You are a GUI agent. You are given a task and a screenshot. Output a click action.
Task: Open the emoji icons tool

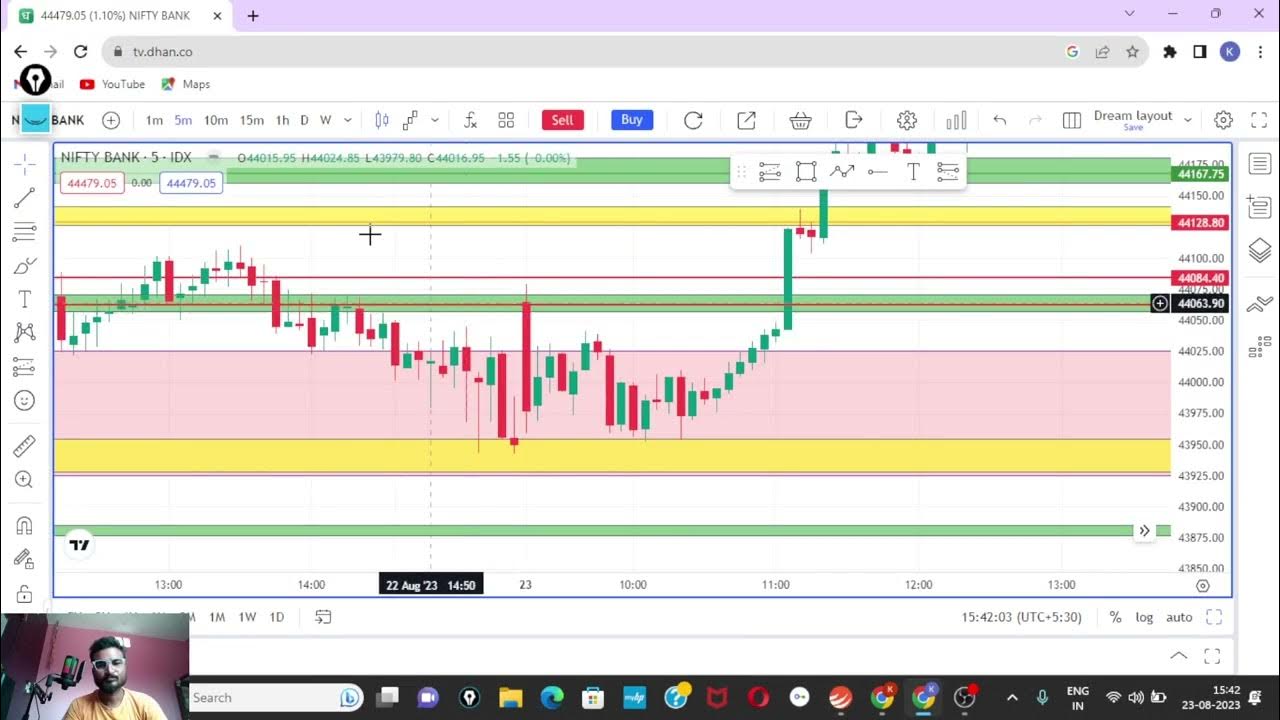(x=25, y=400)
